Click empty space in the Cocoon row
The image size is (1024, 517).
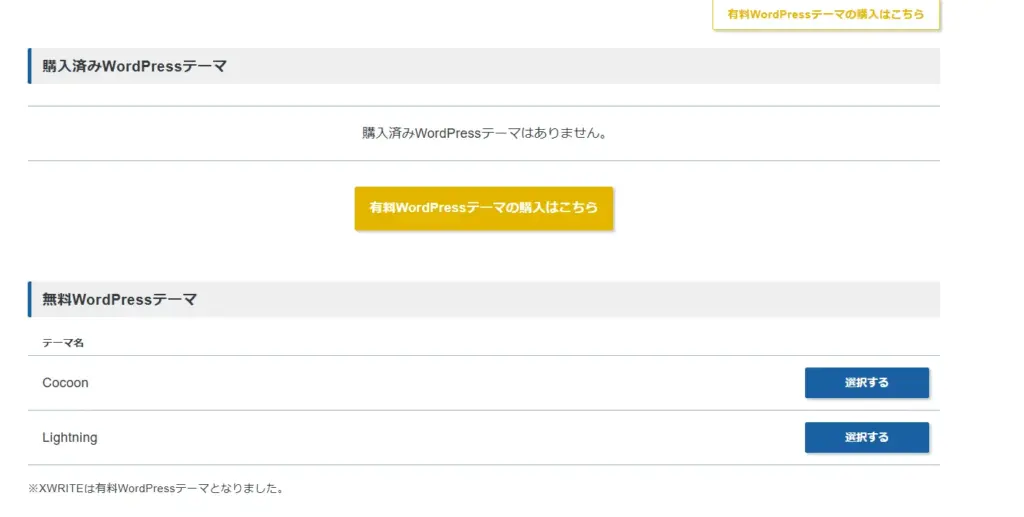[450, 383]
